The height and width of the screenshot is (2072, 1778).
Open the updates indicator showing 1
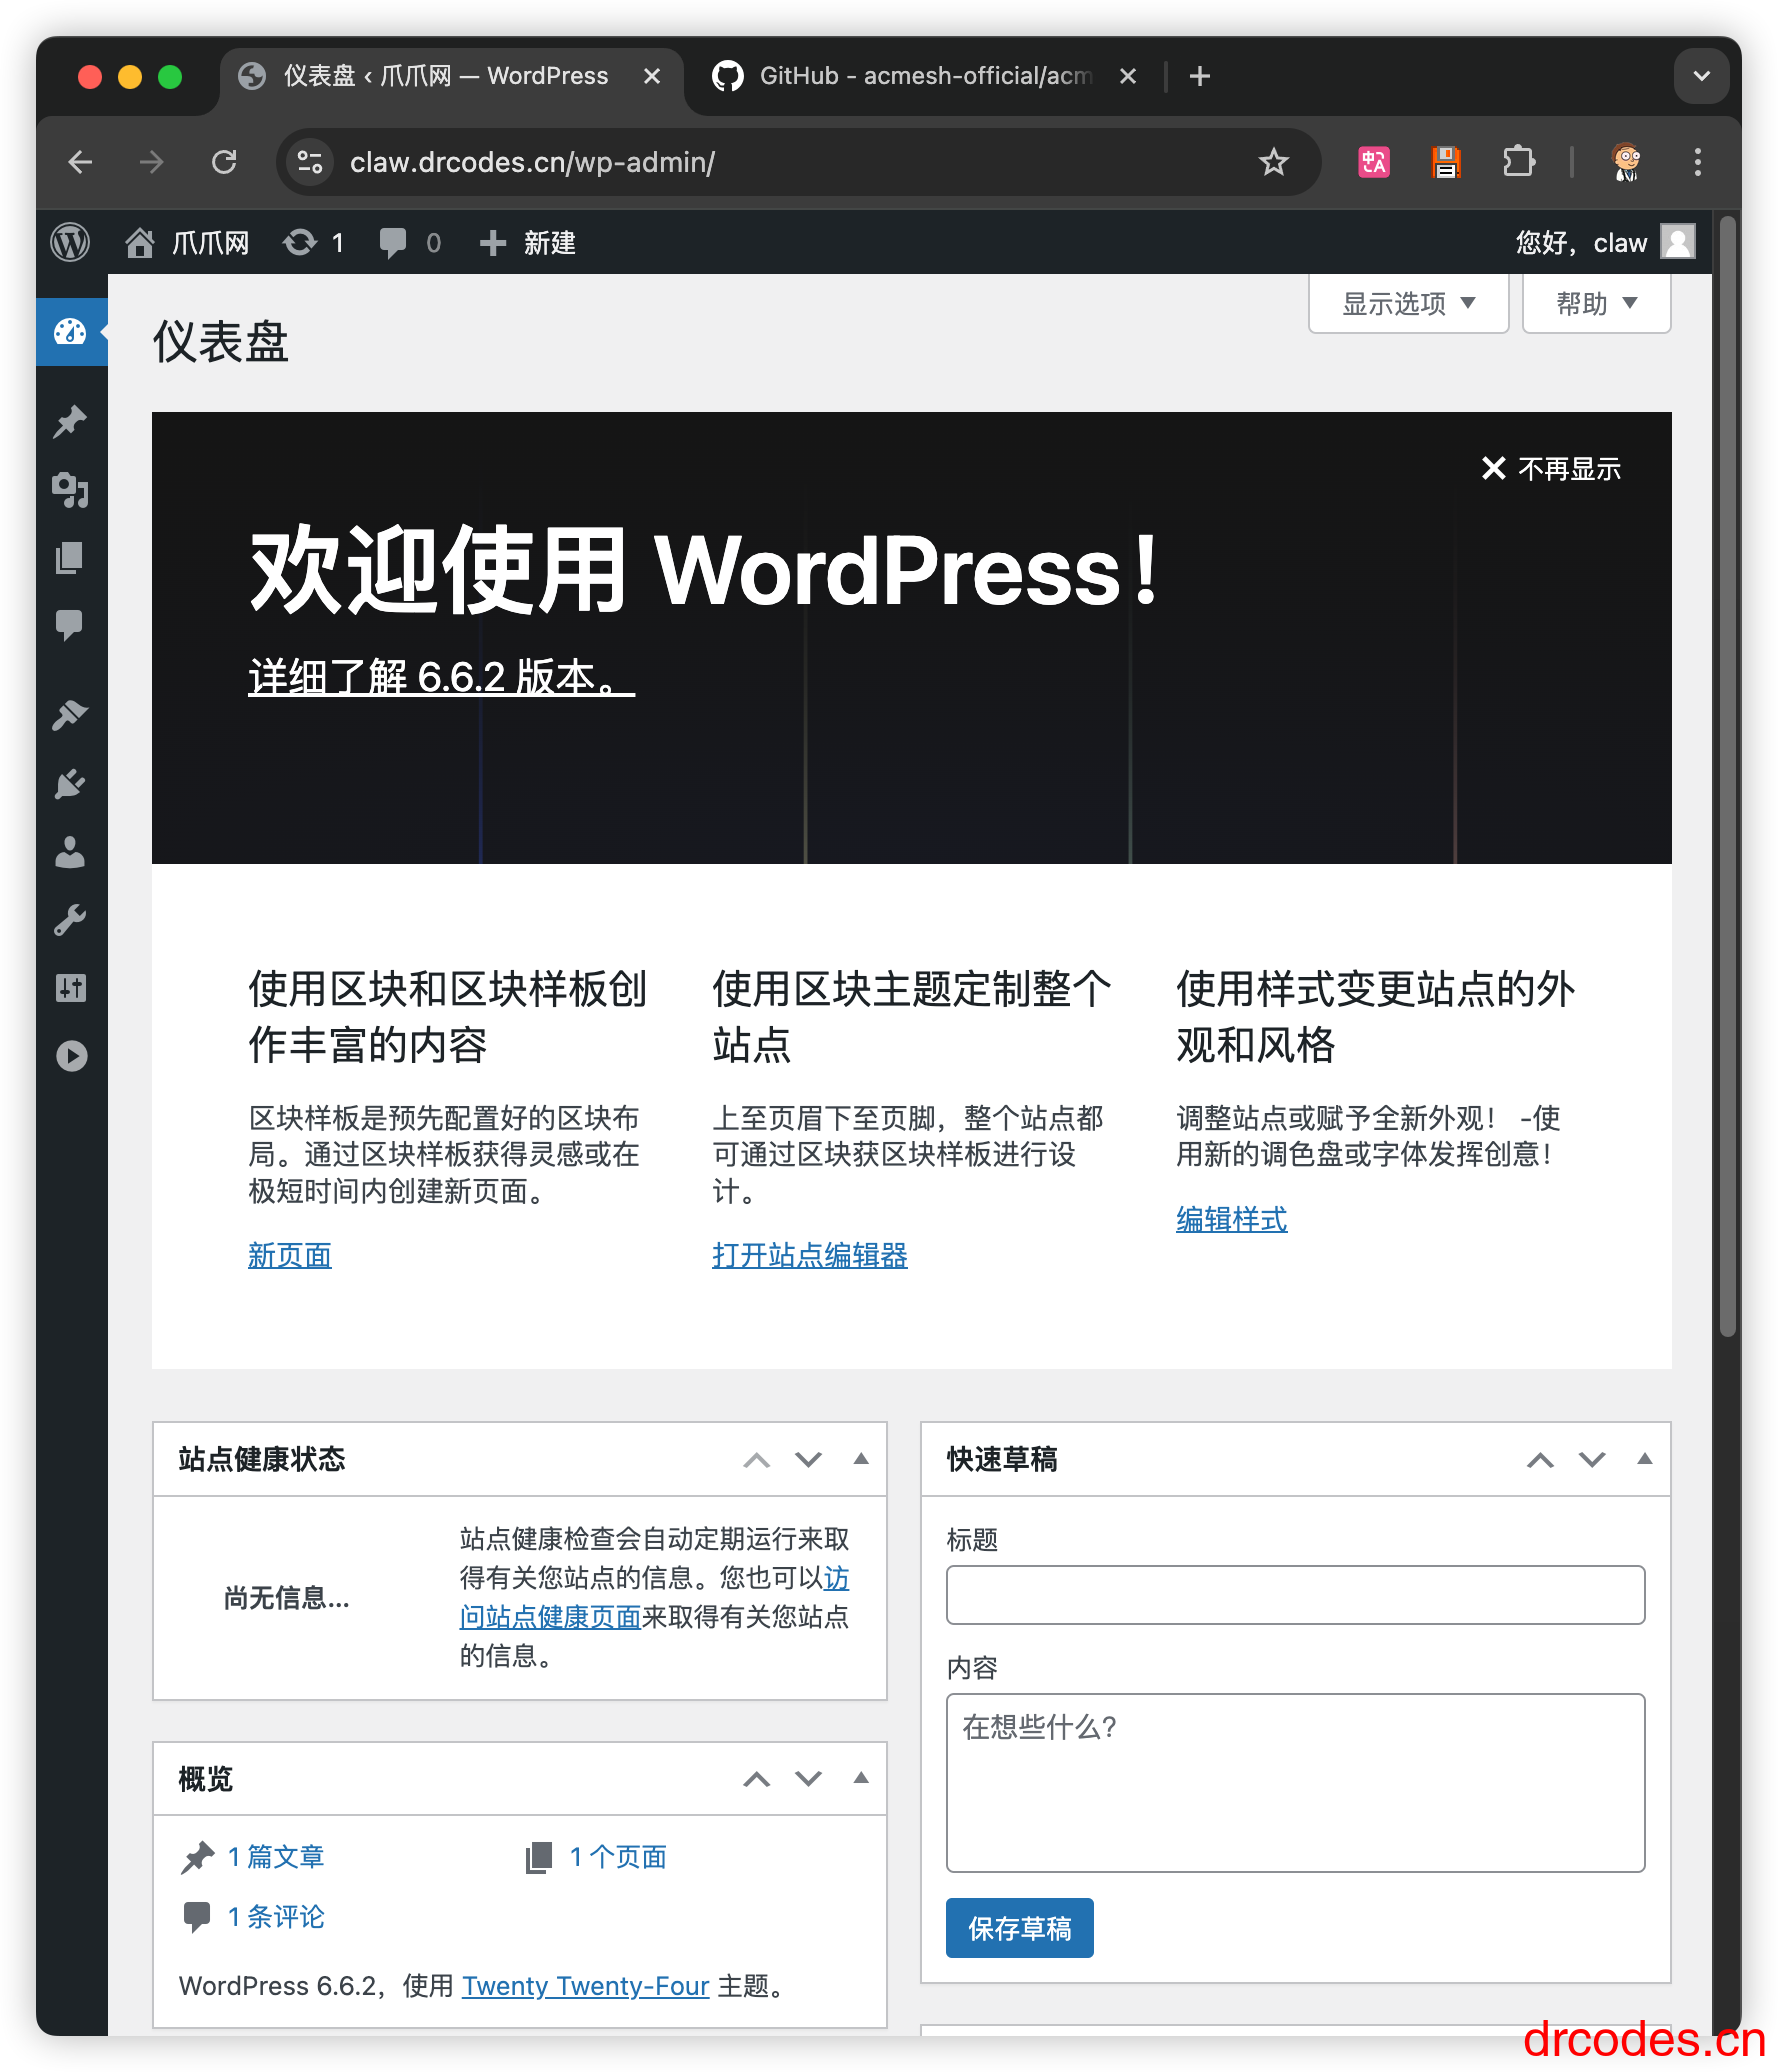pos(313,242)
